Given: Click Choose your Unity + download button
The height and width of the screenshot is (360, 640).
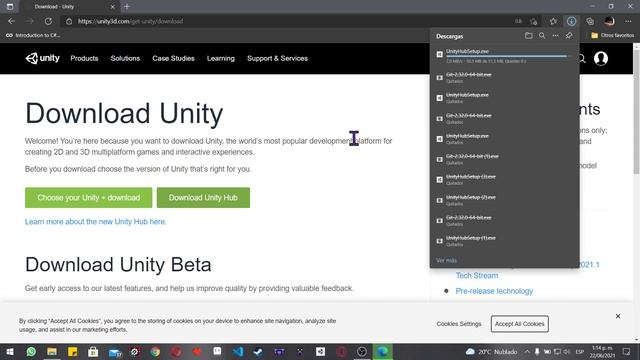Looking at the screenshot, I should tap(89, 198).
